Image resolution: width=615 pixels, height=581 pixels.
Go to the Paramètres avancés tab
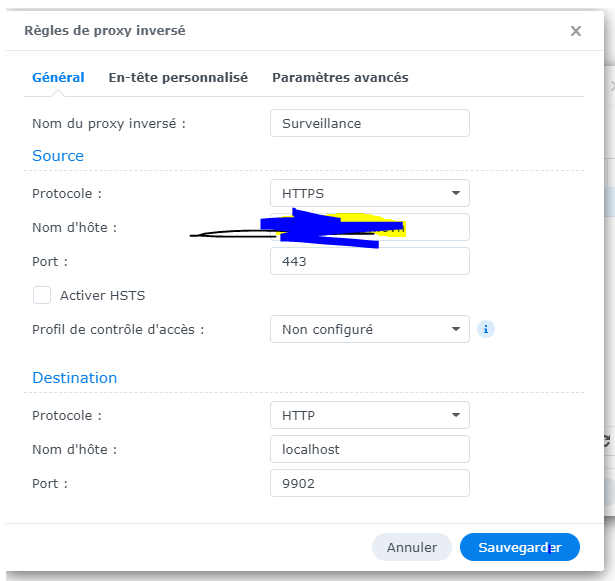click(x=340, y=77)
